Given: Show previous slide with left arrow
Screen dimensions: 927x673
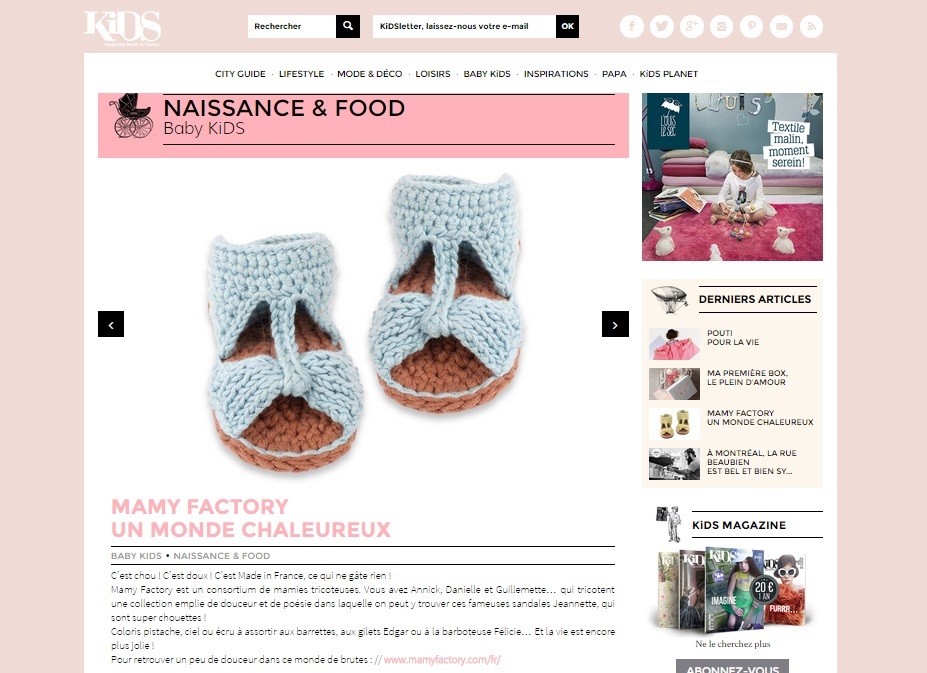Looking at the screenshot, I should (111, 324).
